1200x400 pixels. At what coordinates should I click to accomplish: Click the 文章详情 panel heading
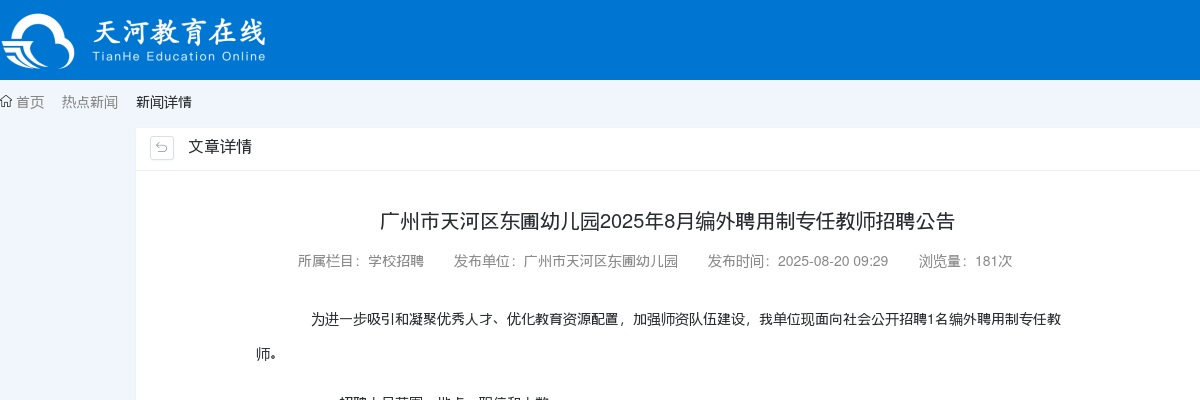pyautogui.click(x=220, y=147)
